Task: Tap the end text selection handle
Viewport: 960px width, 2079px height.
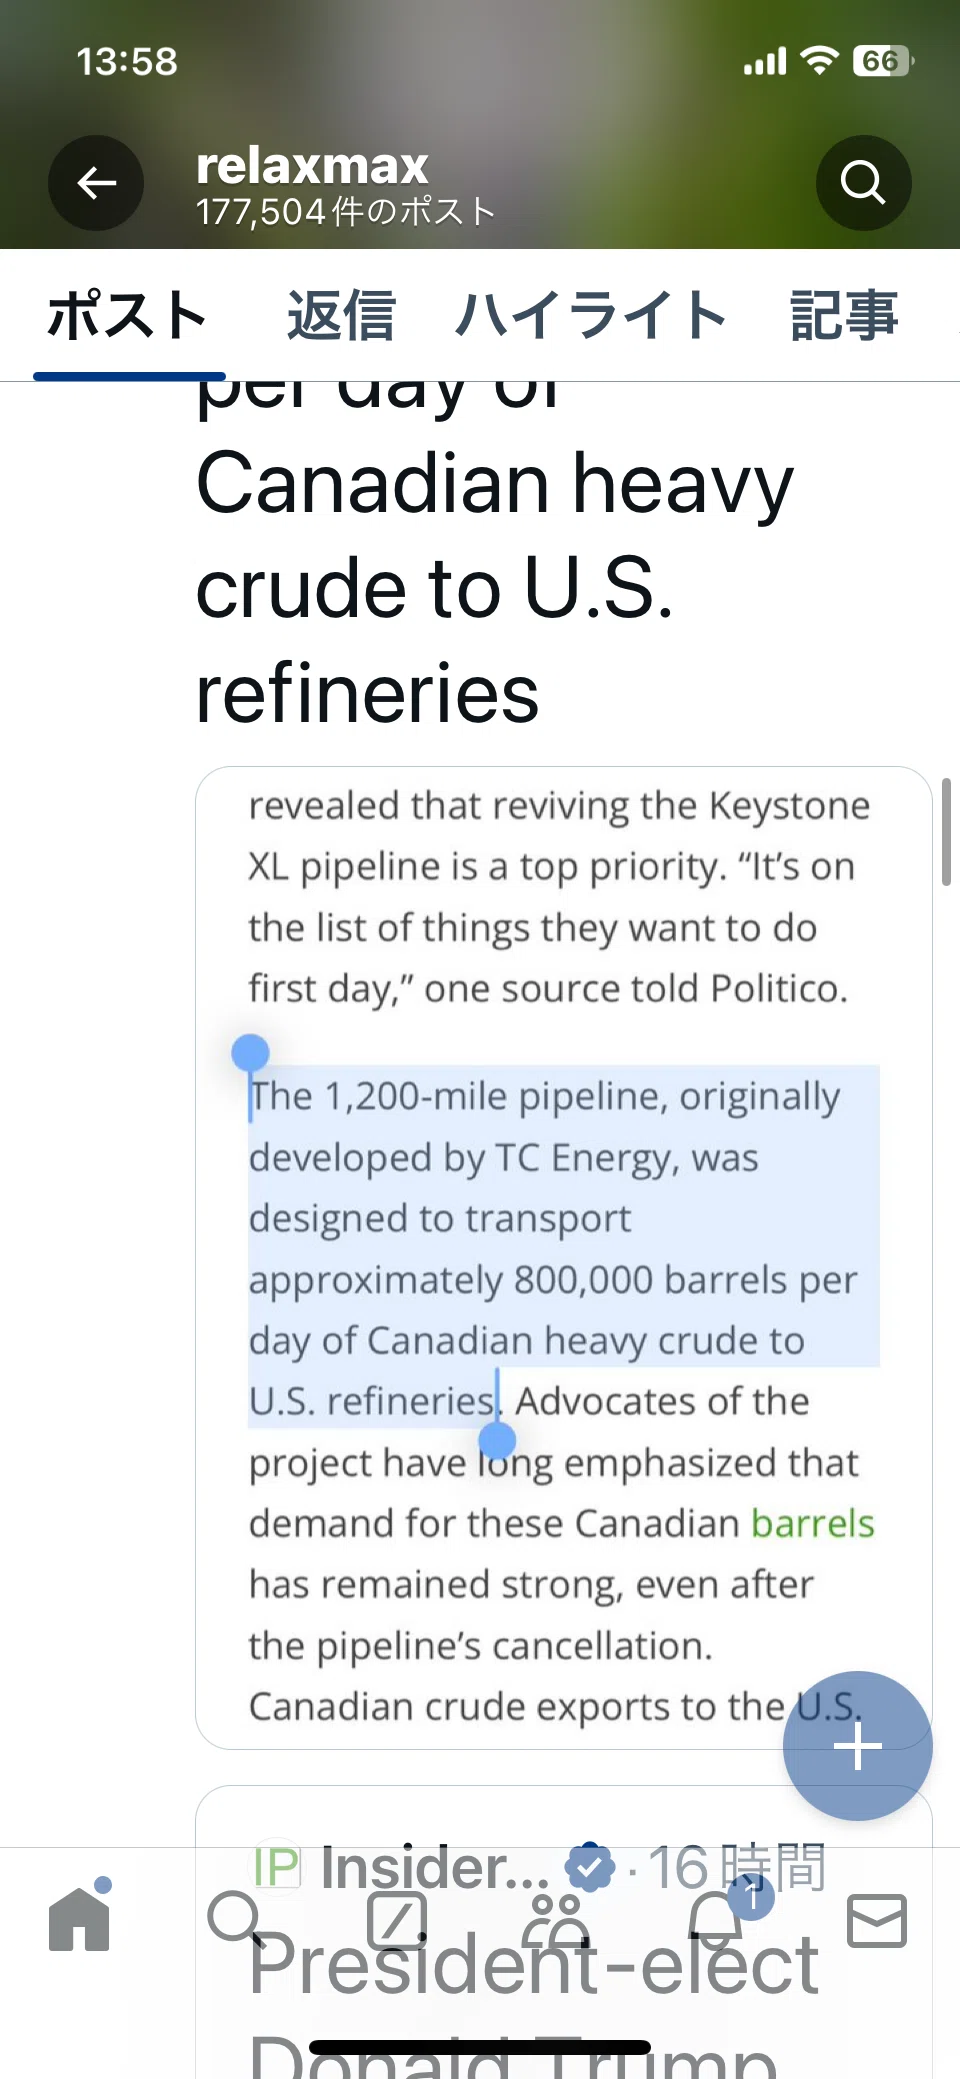Action: [x=497, y=1441]
